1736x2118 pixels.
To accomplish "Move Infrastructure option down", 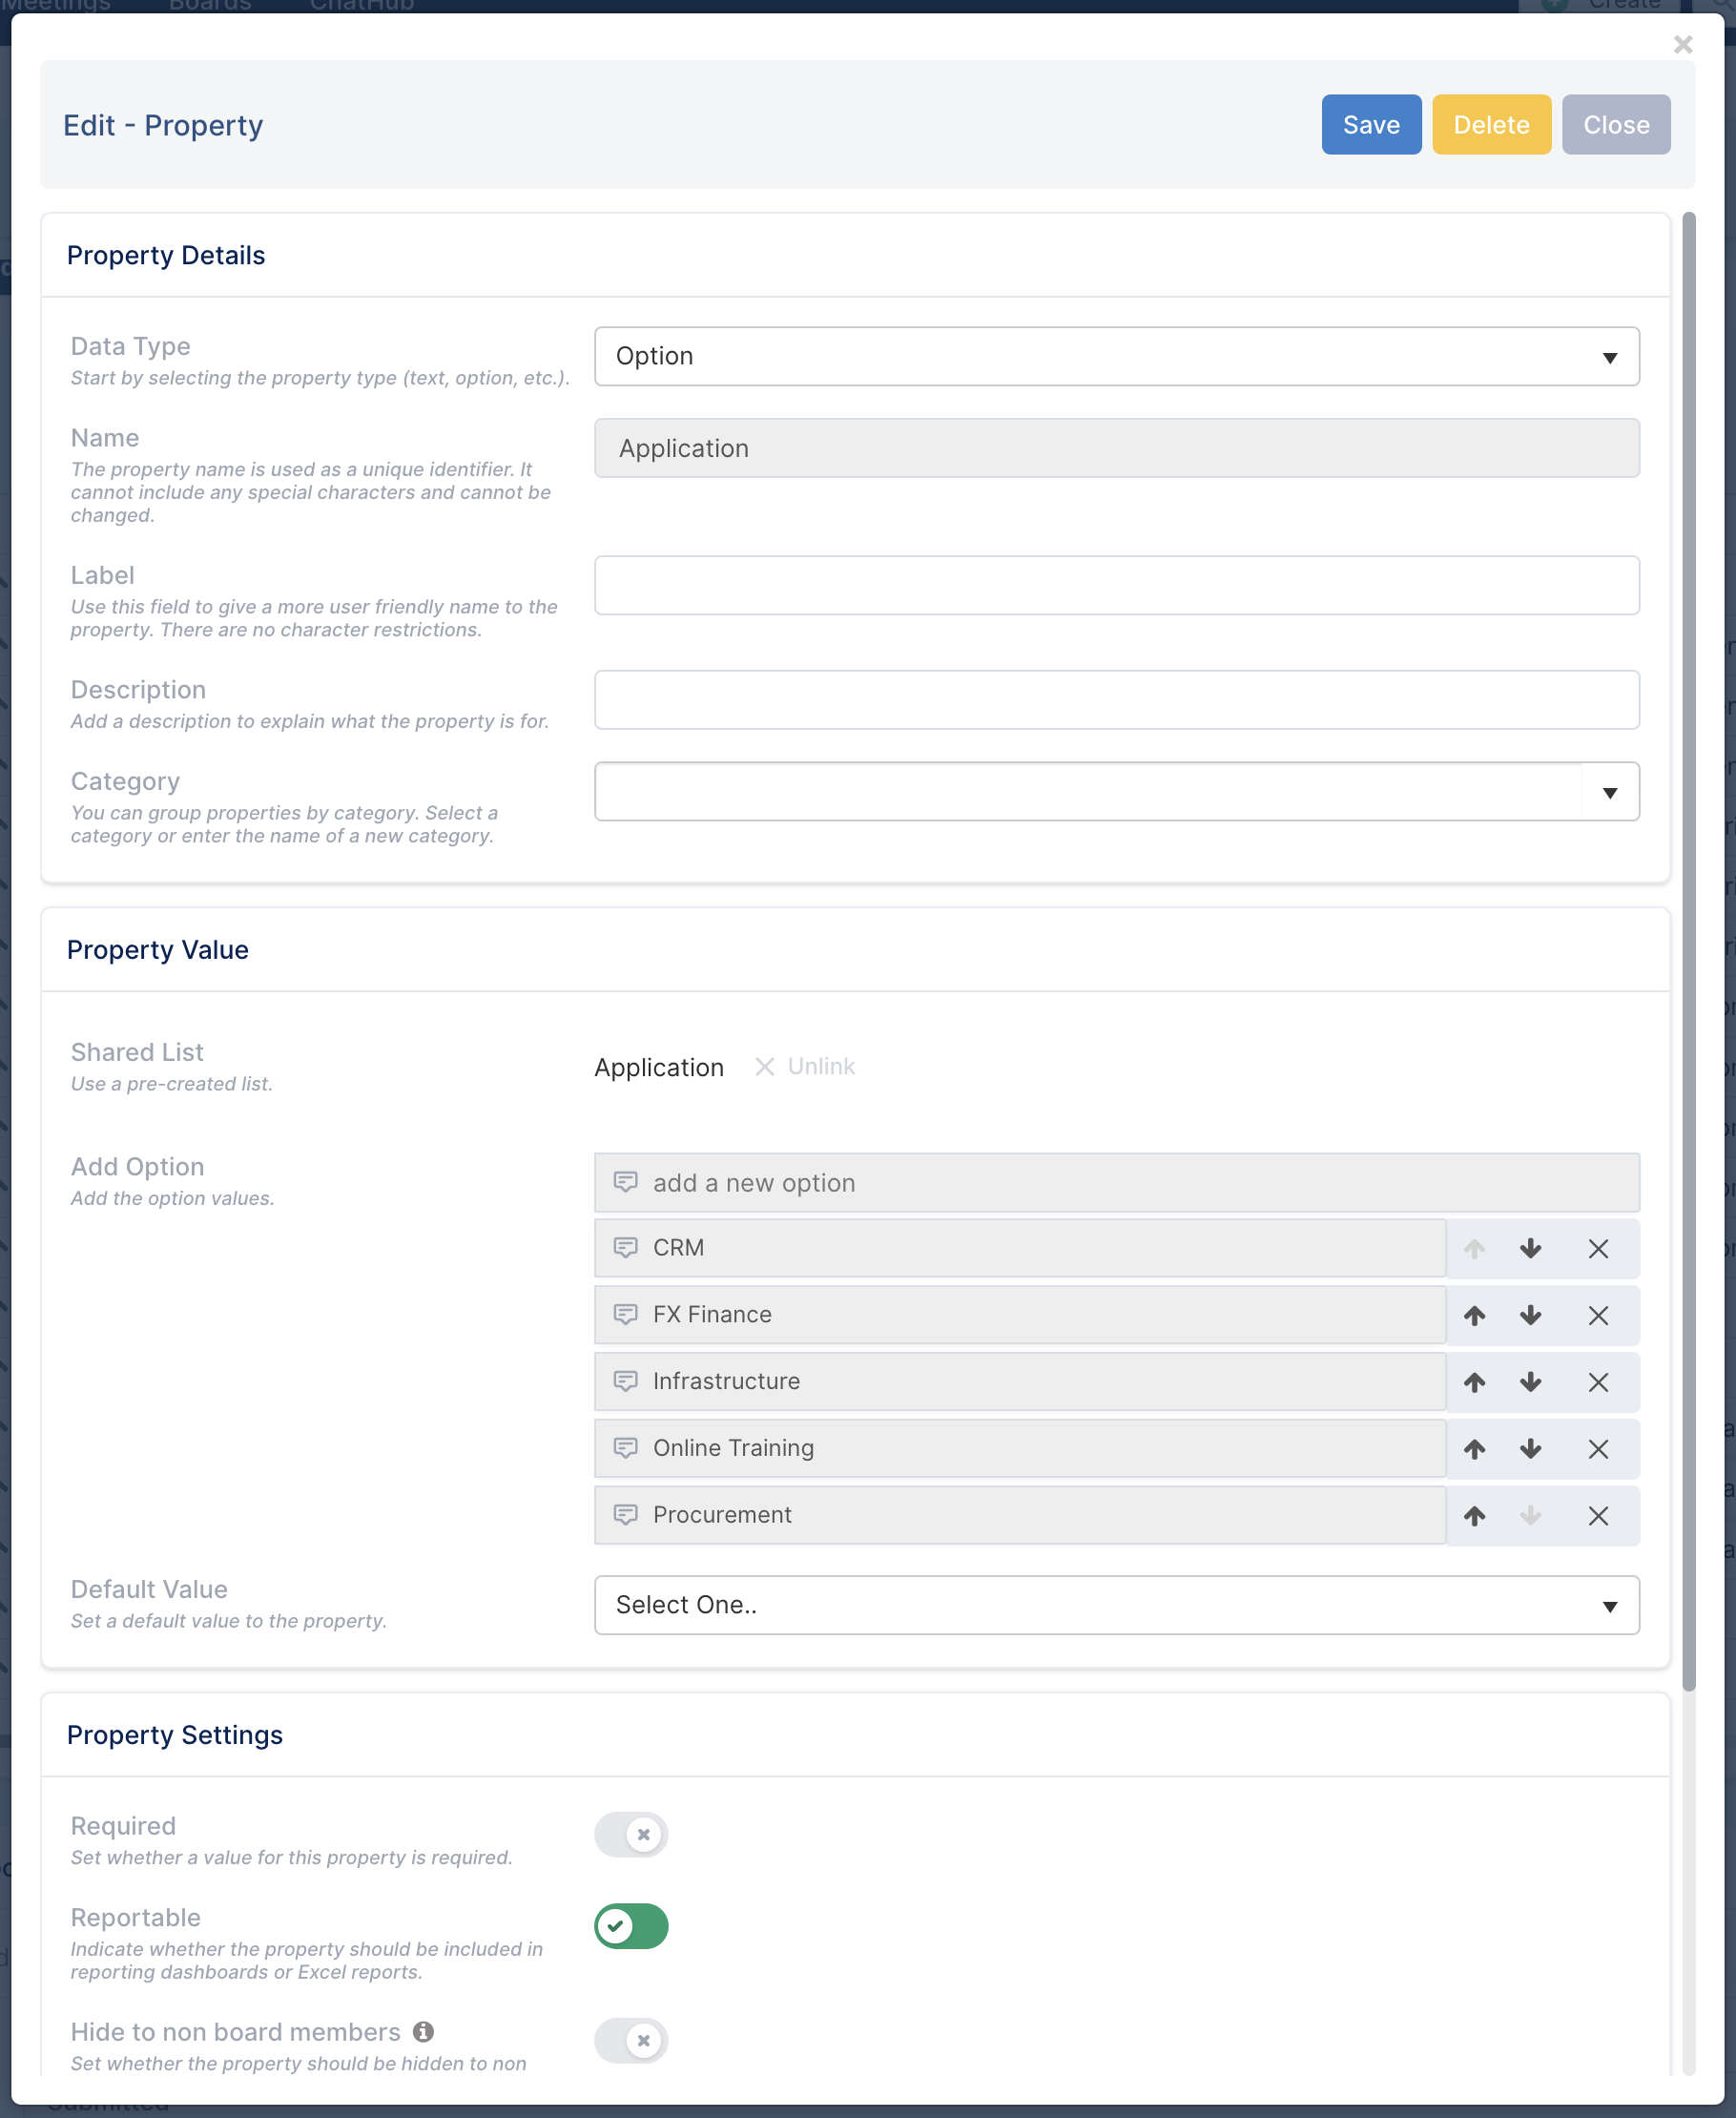I will pos(1530,1382).
